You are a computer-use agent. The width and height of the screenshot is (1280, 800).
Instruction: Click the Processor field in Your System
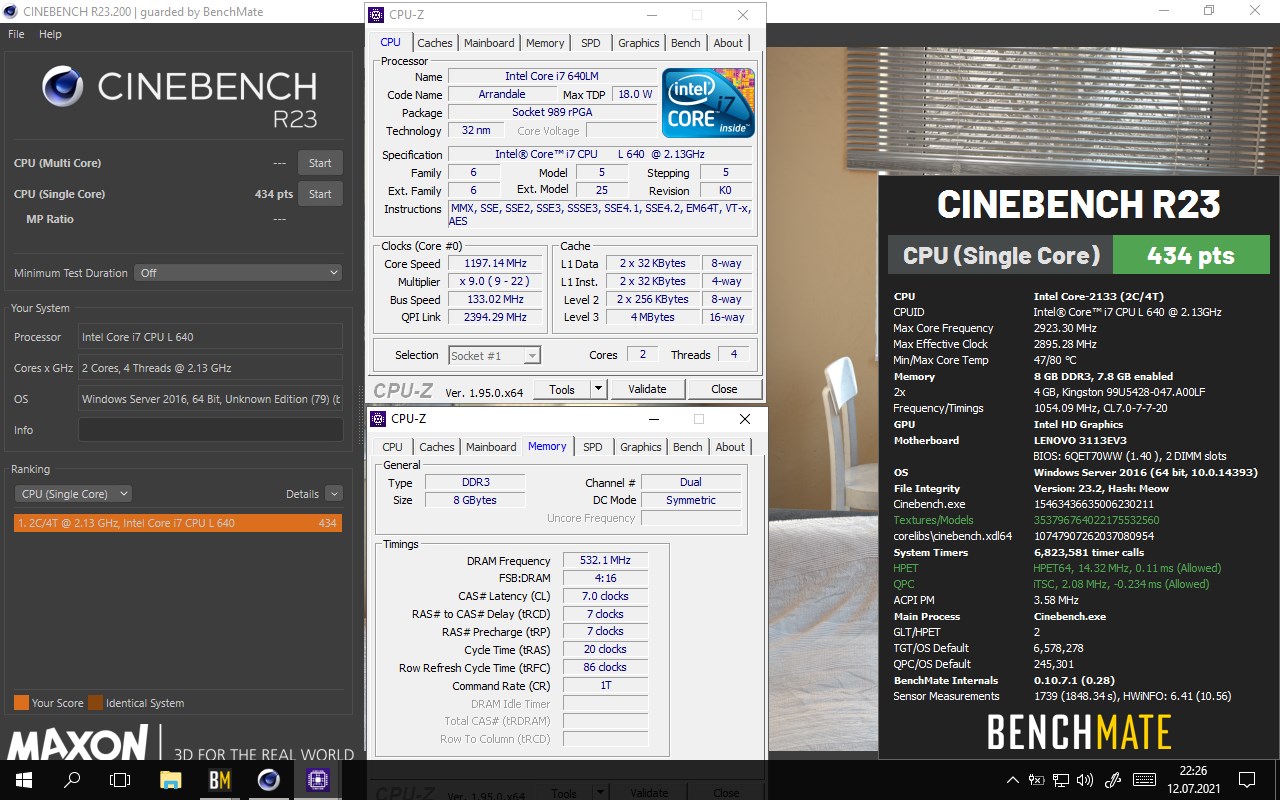pos(210,337)
